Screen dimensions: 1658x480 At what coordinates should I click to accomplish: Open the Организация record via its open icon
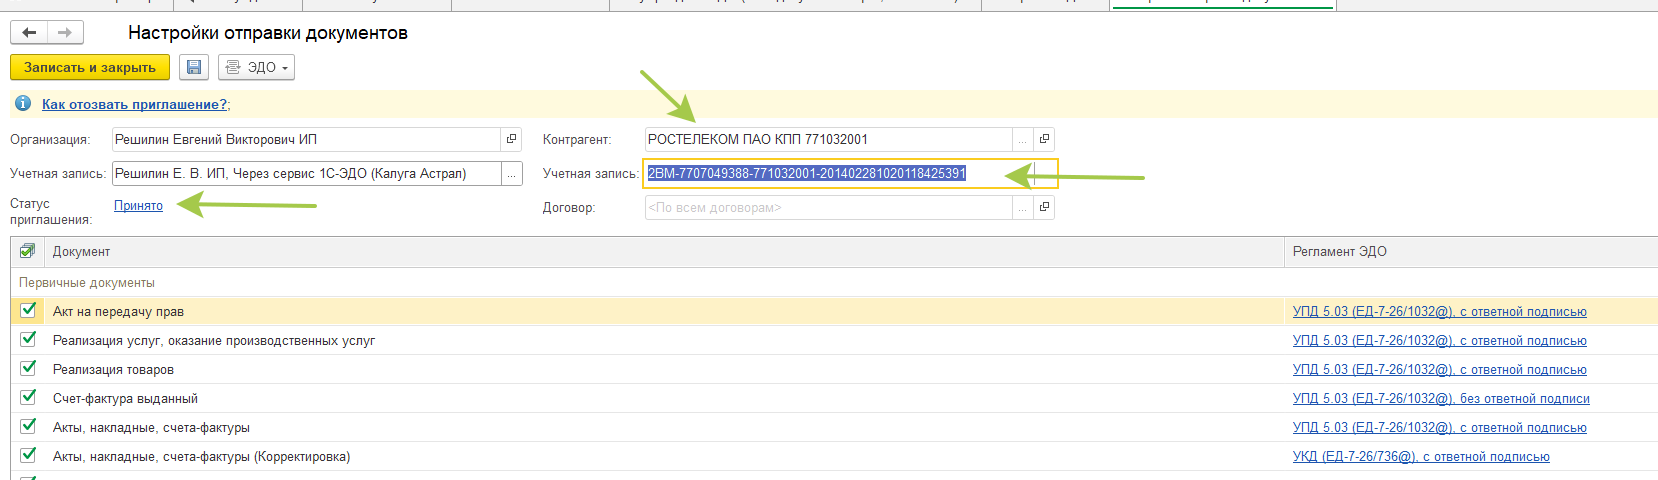511,139
